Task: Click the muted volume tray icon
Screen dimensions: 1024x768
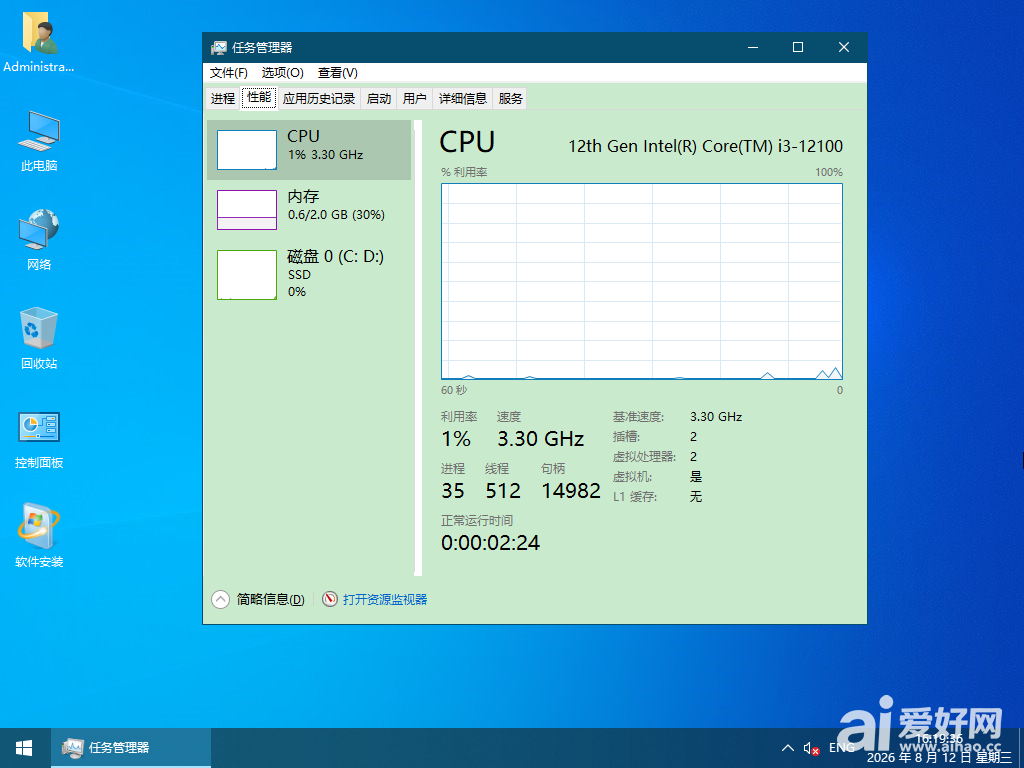Action: pyautogui.click(x=810, y=748)
